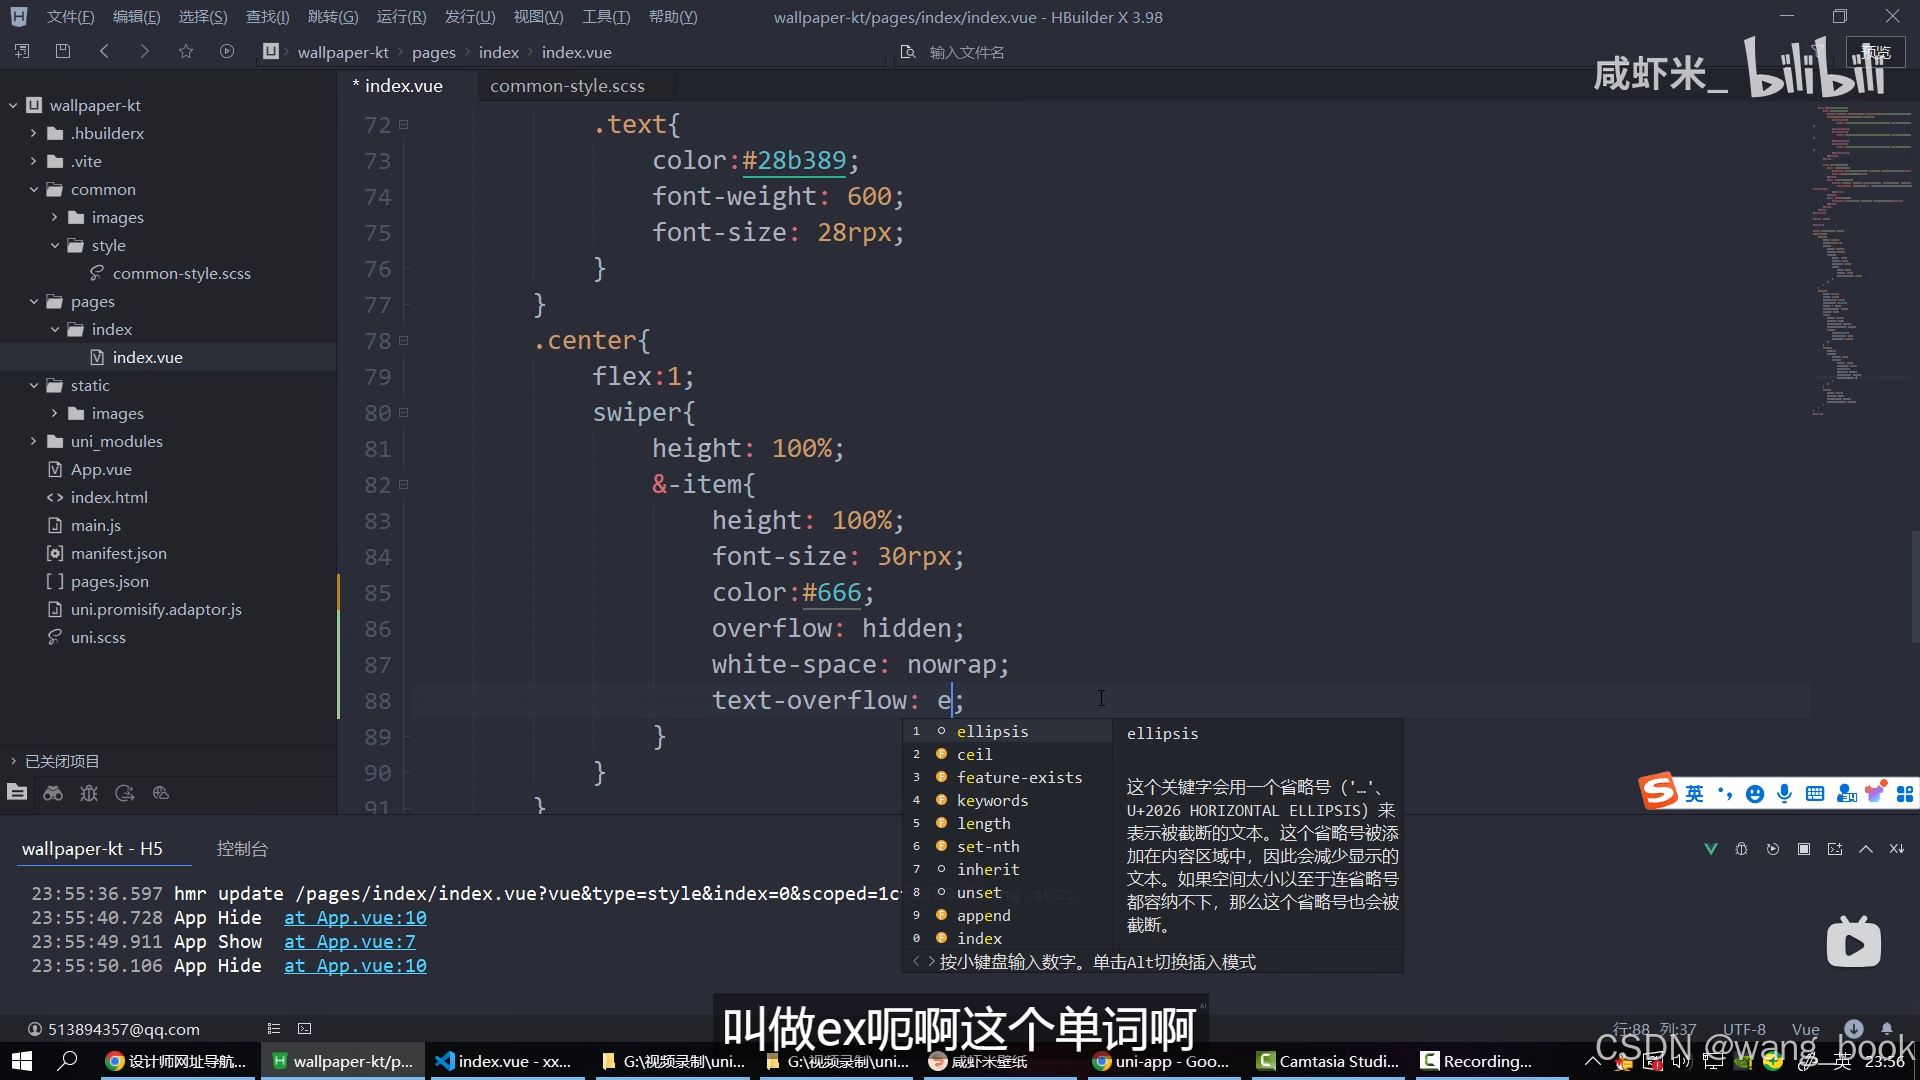1920x1080 pixels.
Task: Collapse console panel with the up chevron
Action: (1866, 849)
